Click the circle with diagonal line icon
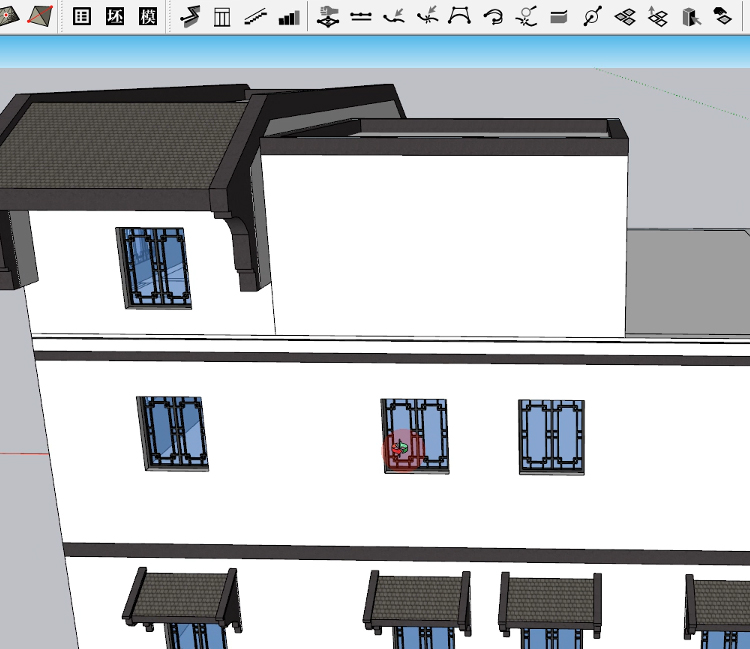 point(592,17)
